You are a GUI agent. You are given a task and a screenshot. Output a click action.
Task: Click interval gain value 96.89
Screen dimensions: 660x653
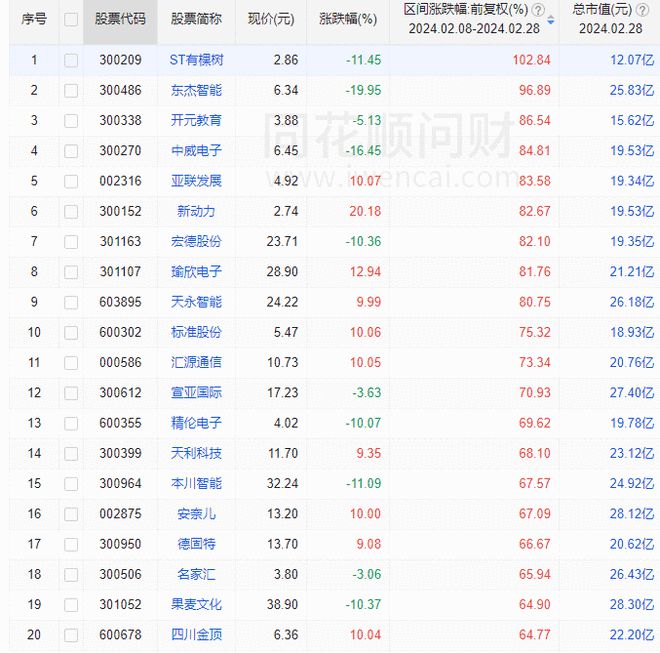[x=535, y=91]
